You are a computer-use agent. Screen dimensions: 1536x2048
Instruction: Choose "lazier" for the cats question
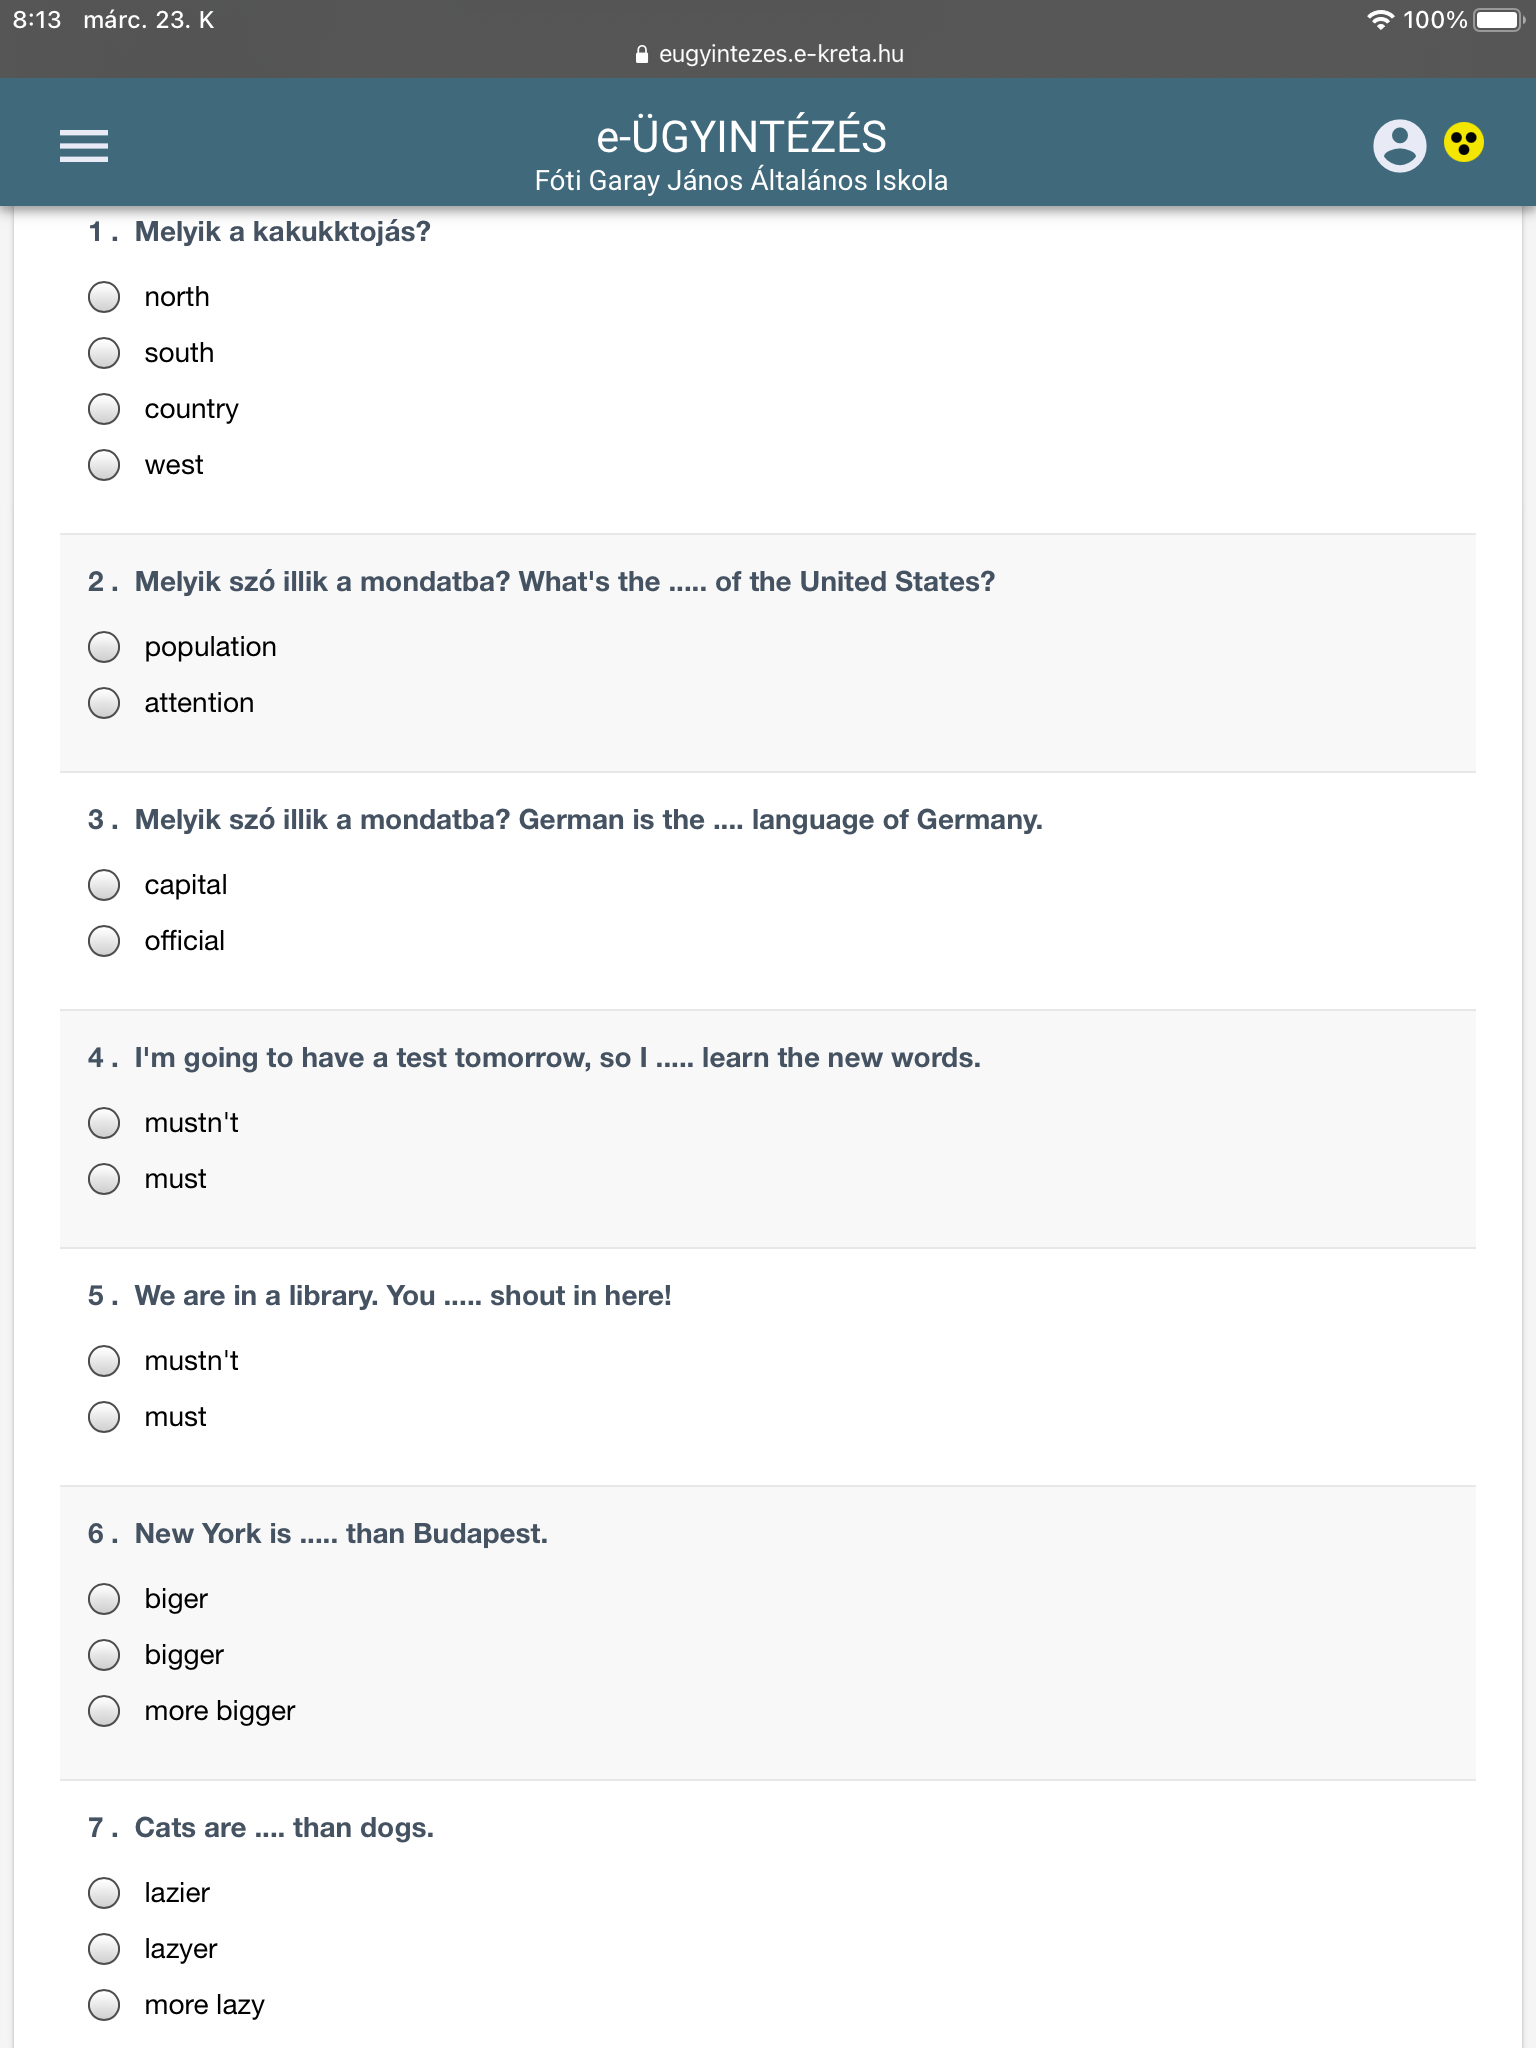click(x=104, y=1893)
